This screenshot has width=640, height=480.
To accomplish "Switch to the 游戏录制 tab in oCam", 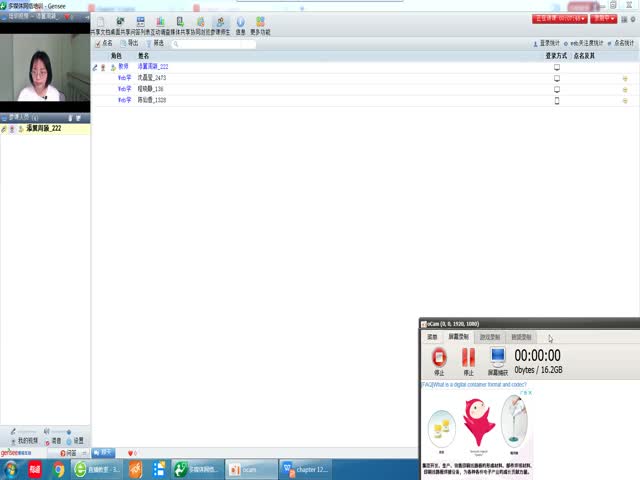I will tap(491, 337).
